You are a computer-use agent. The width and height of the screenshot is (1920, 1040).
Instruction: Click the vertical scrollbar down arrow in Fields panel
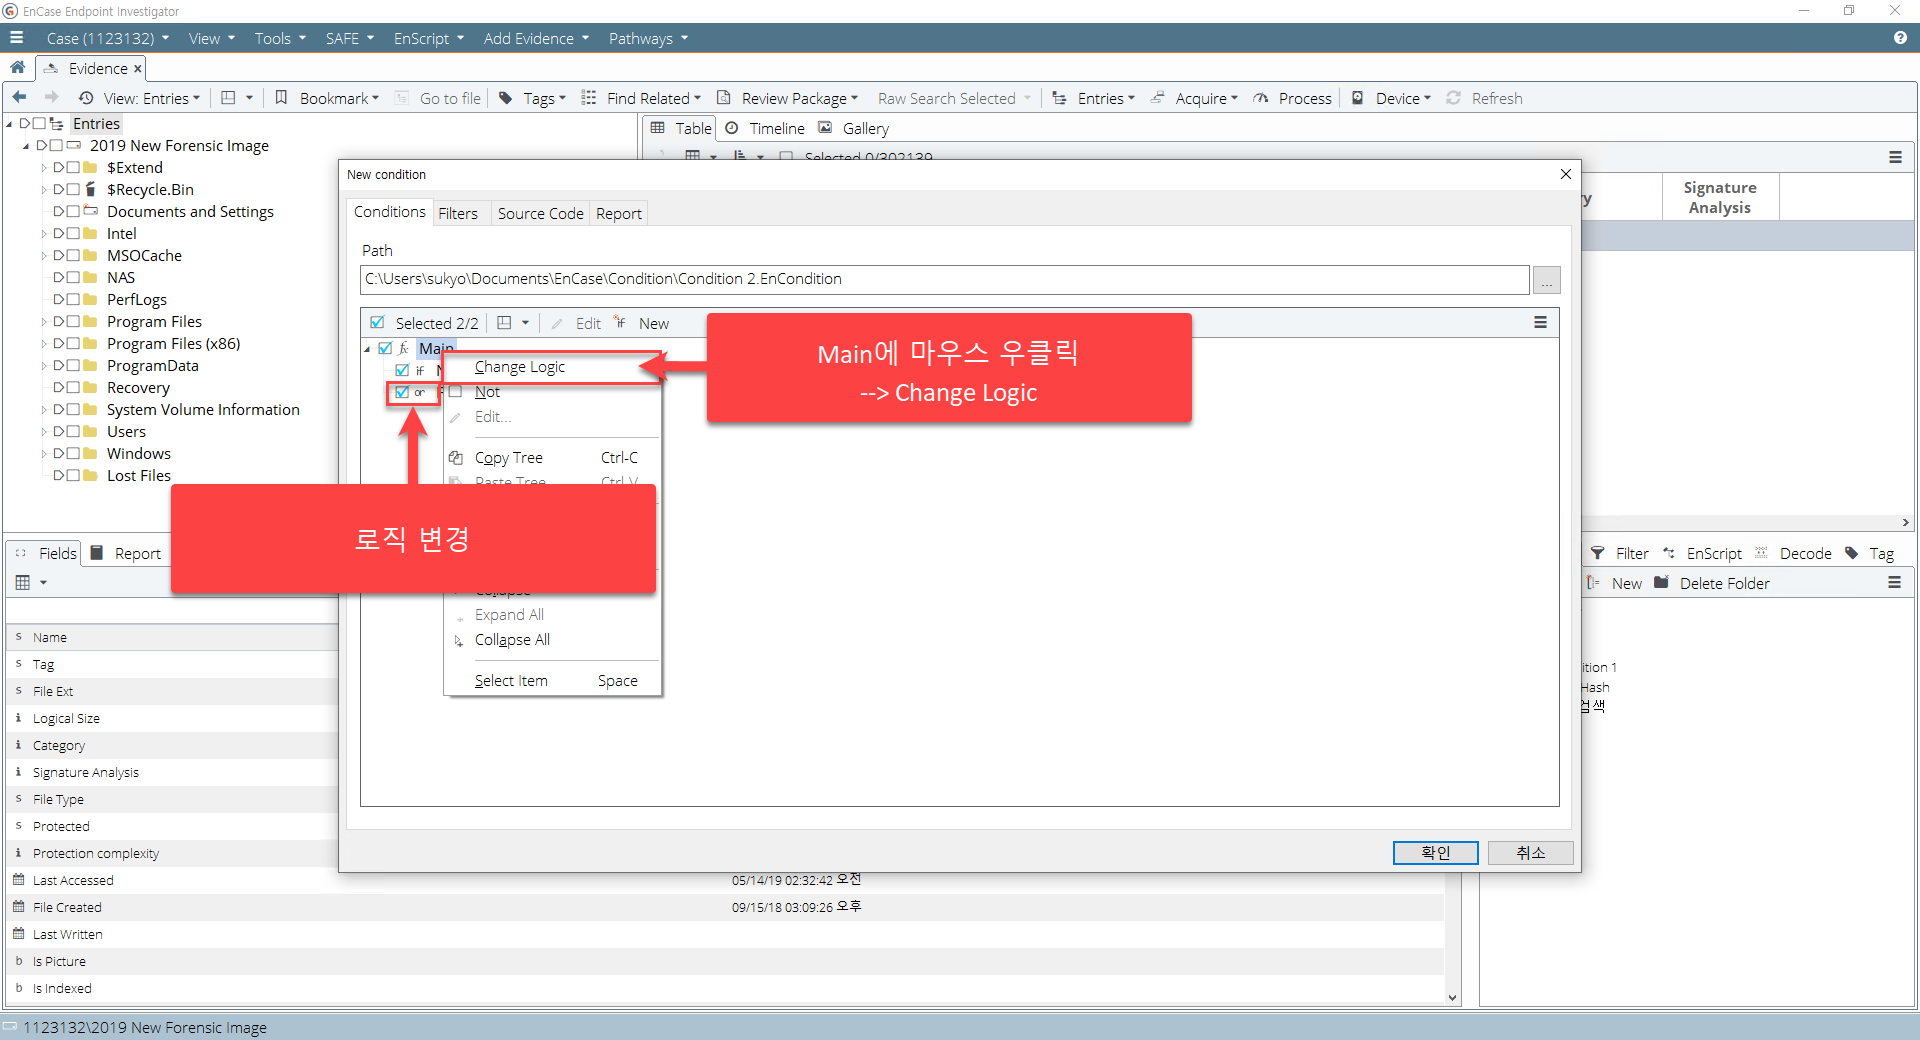(1452, 997)
